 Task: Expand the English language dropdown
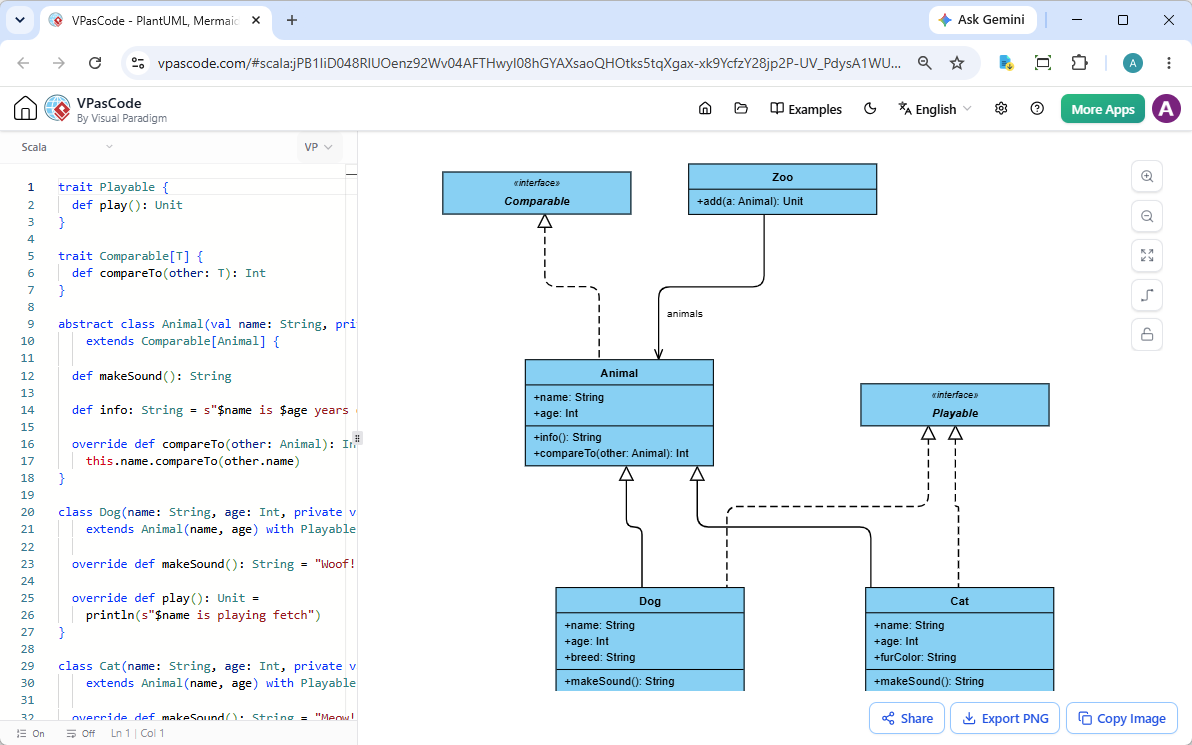(x=934, y=109)
